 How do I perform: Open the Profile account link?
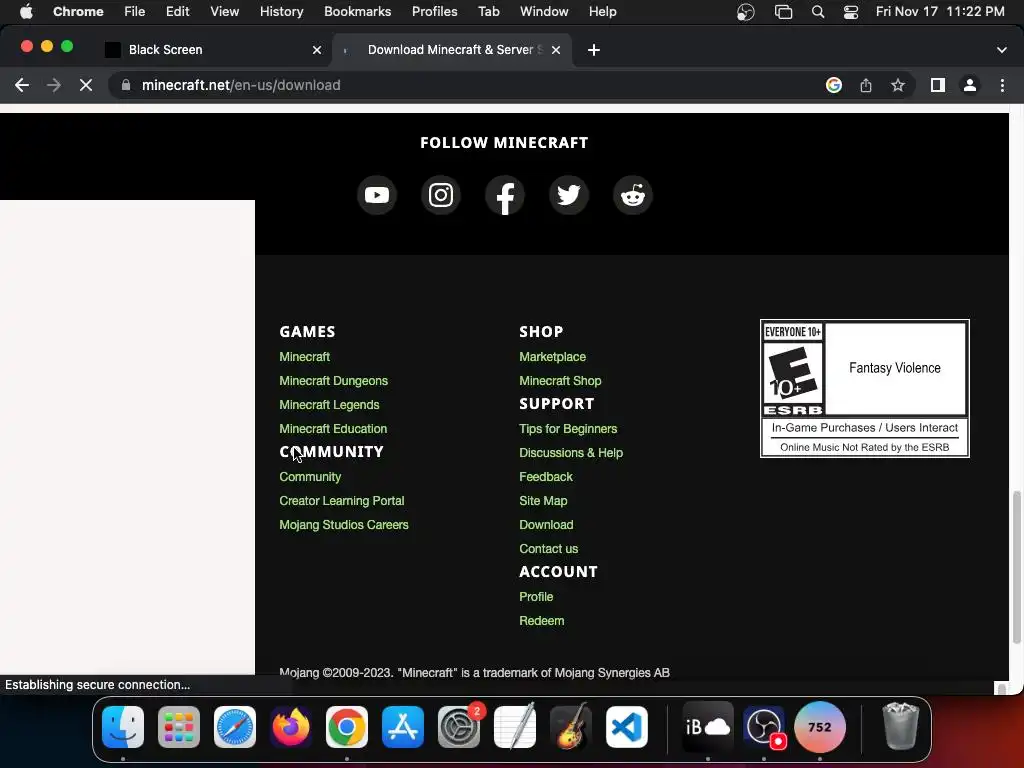click(x=536, y=597)
